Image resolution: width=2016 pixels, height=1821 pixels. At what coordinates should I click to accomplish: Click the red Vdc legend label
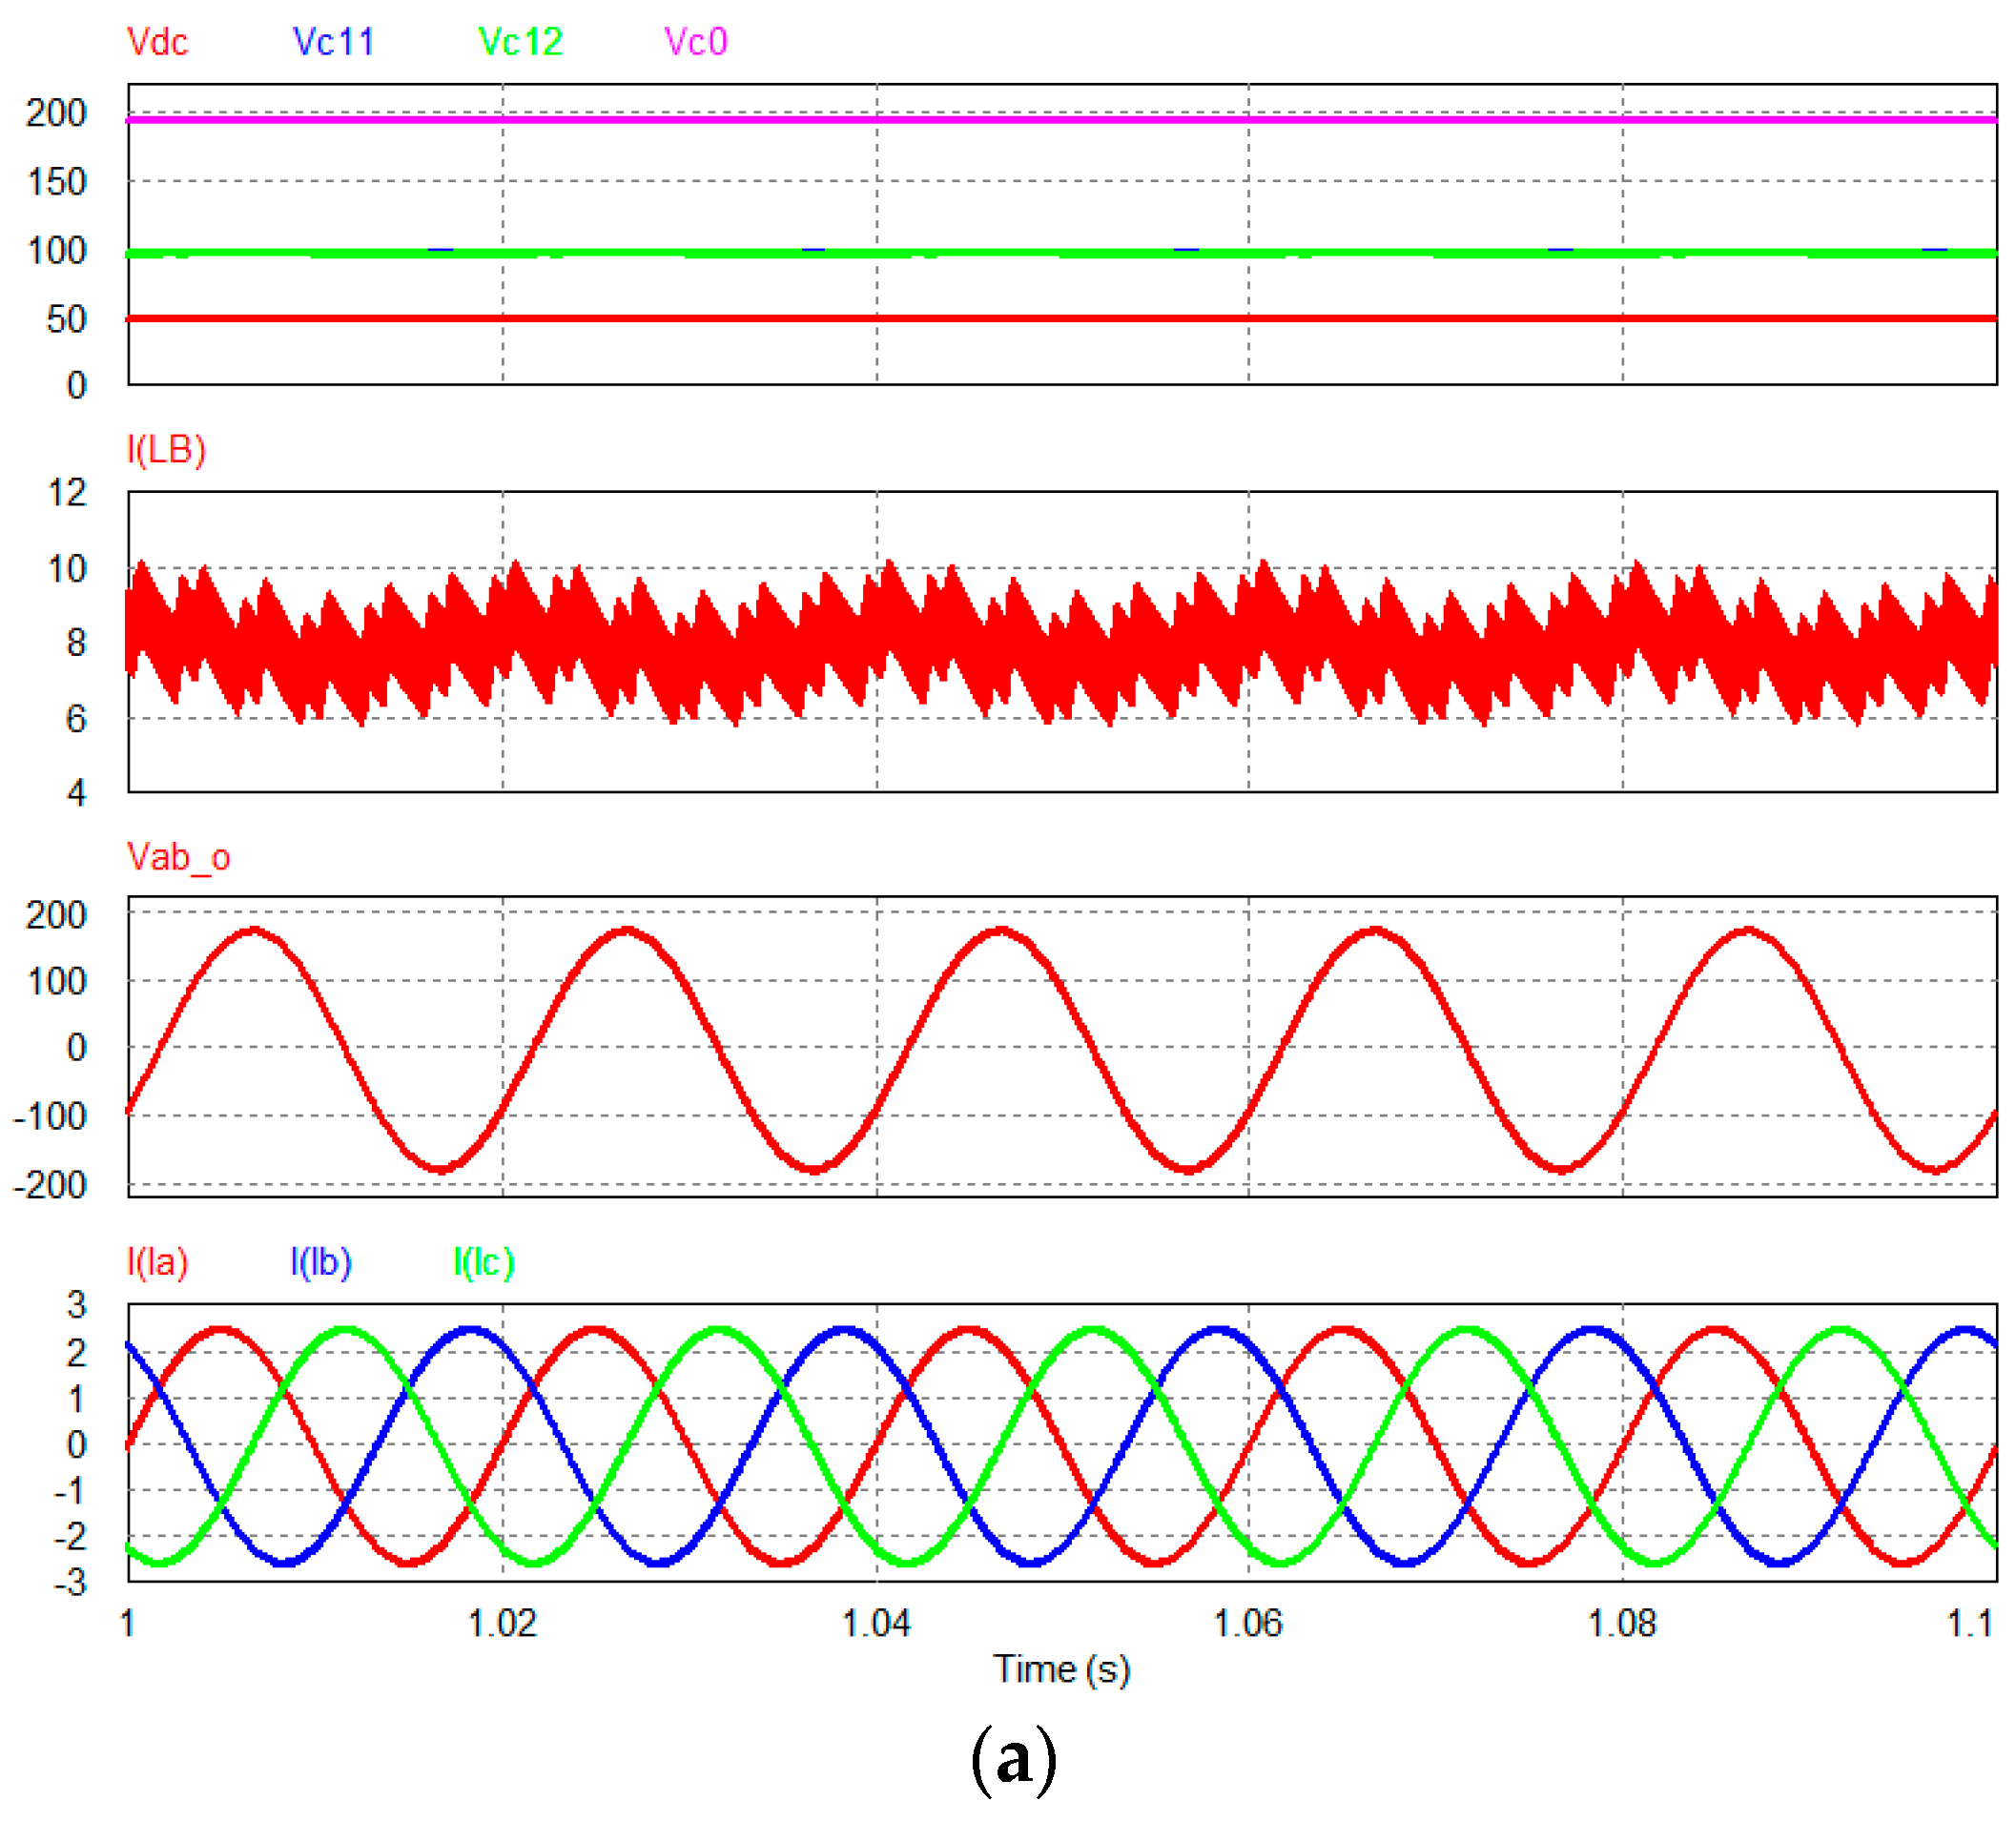157,42
